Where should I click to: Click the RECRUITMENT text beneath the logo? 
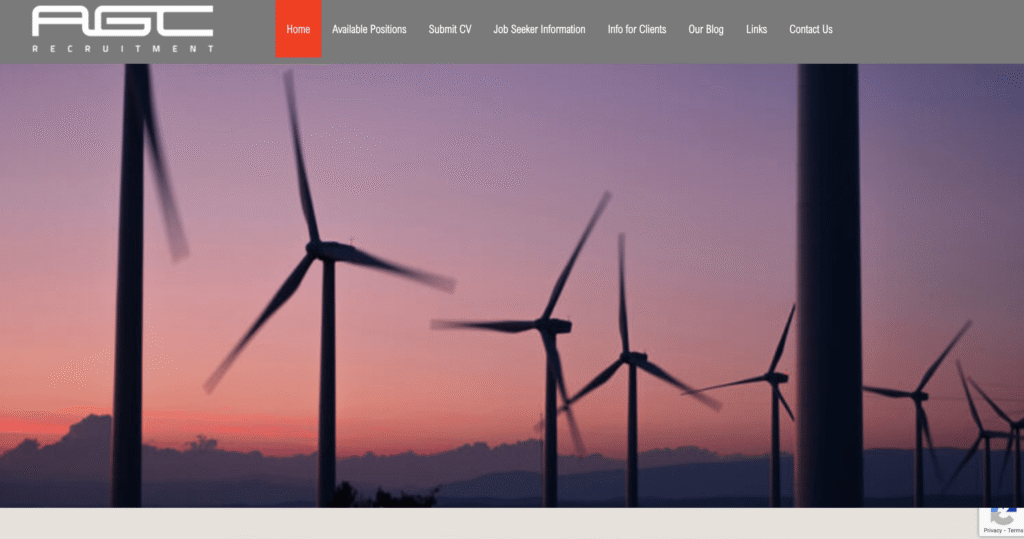(x=122, y=48)
